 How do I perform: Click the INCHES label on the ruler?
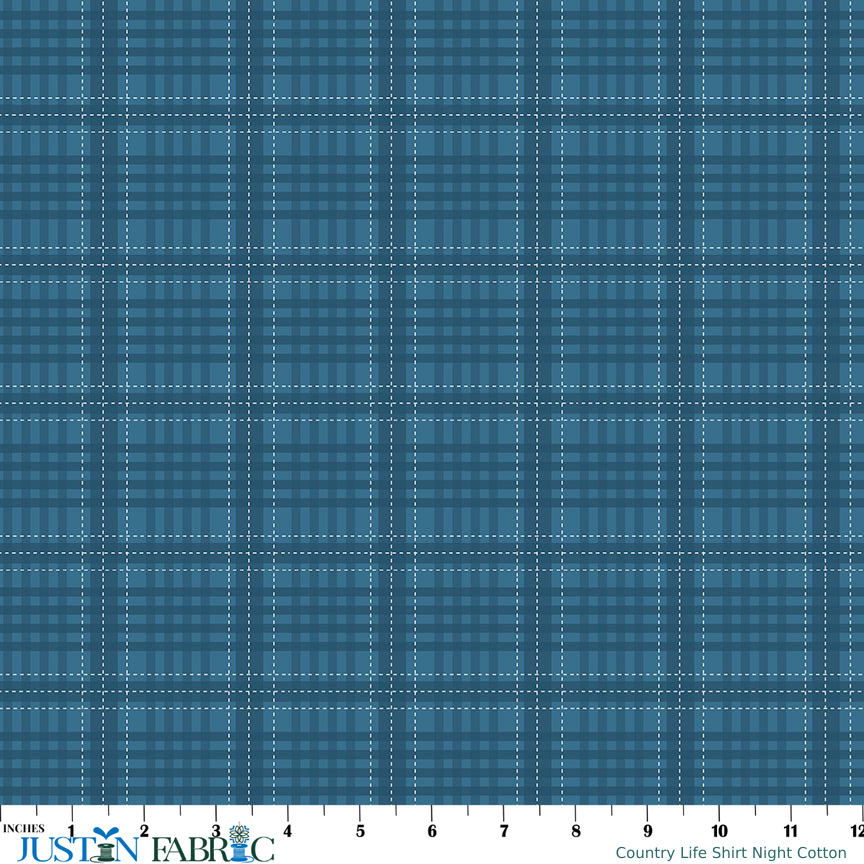[x=23, y=827]
